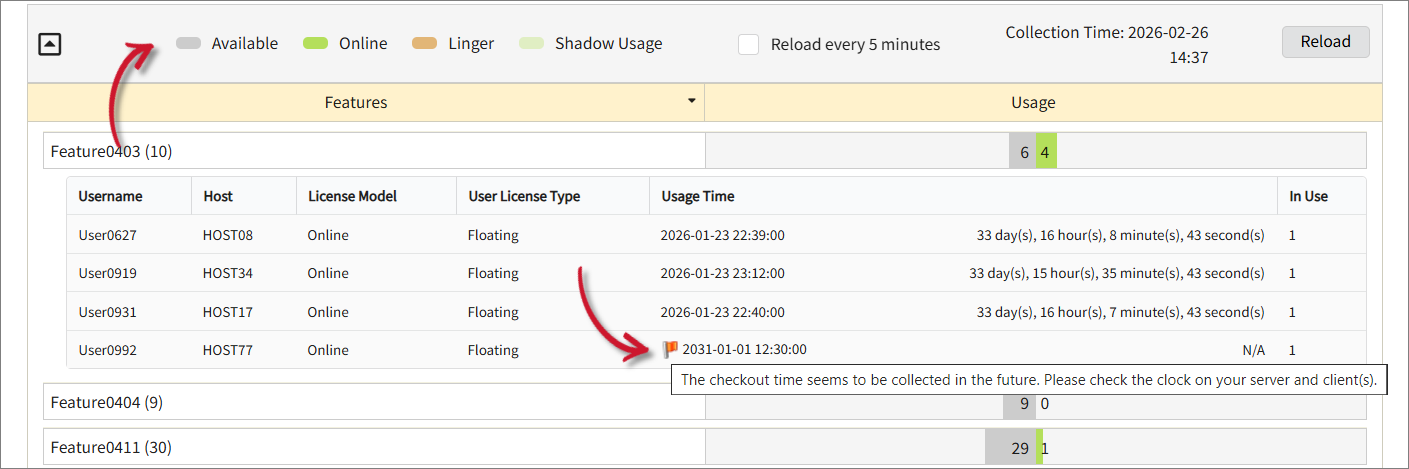Click the green Online legend swatch
The image size is (1409, 469).
click(x=316, y=44)
